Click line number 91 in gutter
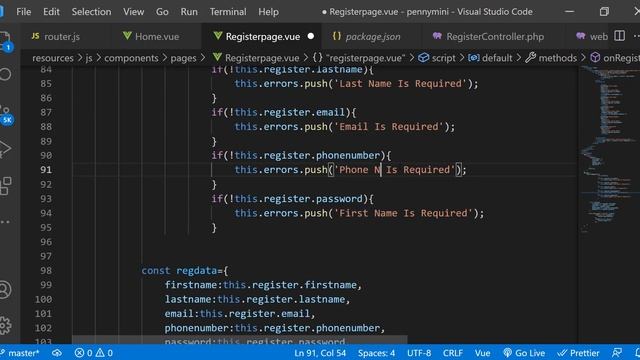 46,170
